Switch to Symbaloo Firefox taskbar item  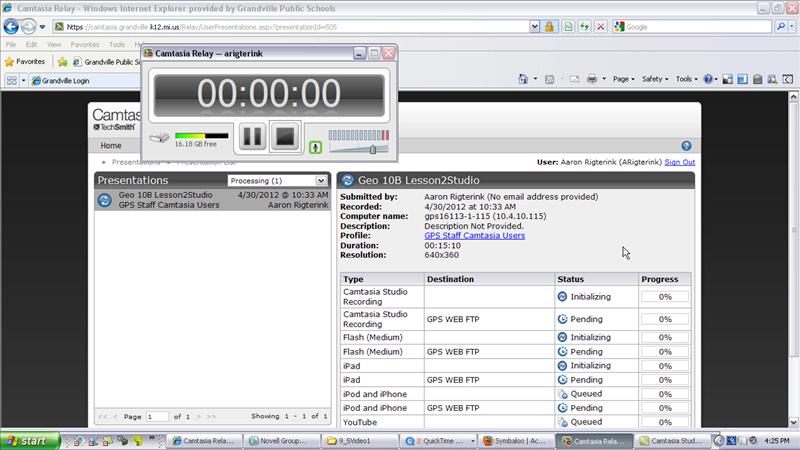click(516, 441)
